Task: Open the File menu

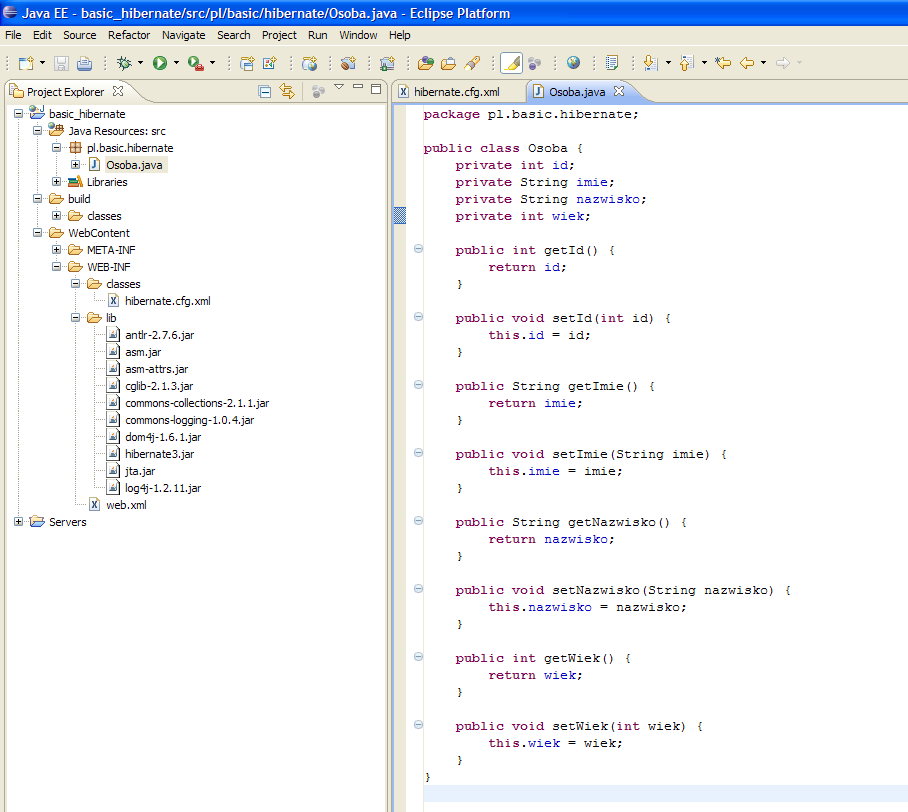Action: [13, 35]
